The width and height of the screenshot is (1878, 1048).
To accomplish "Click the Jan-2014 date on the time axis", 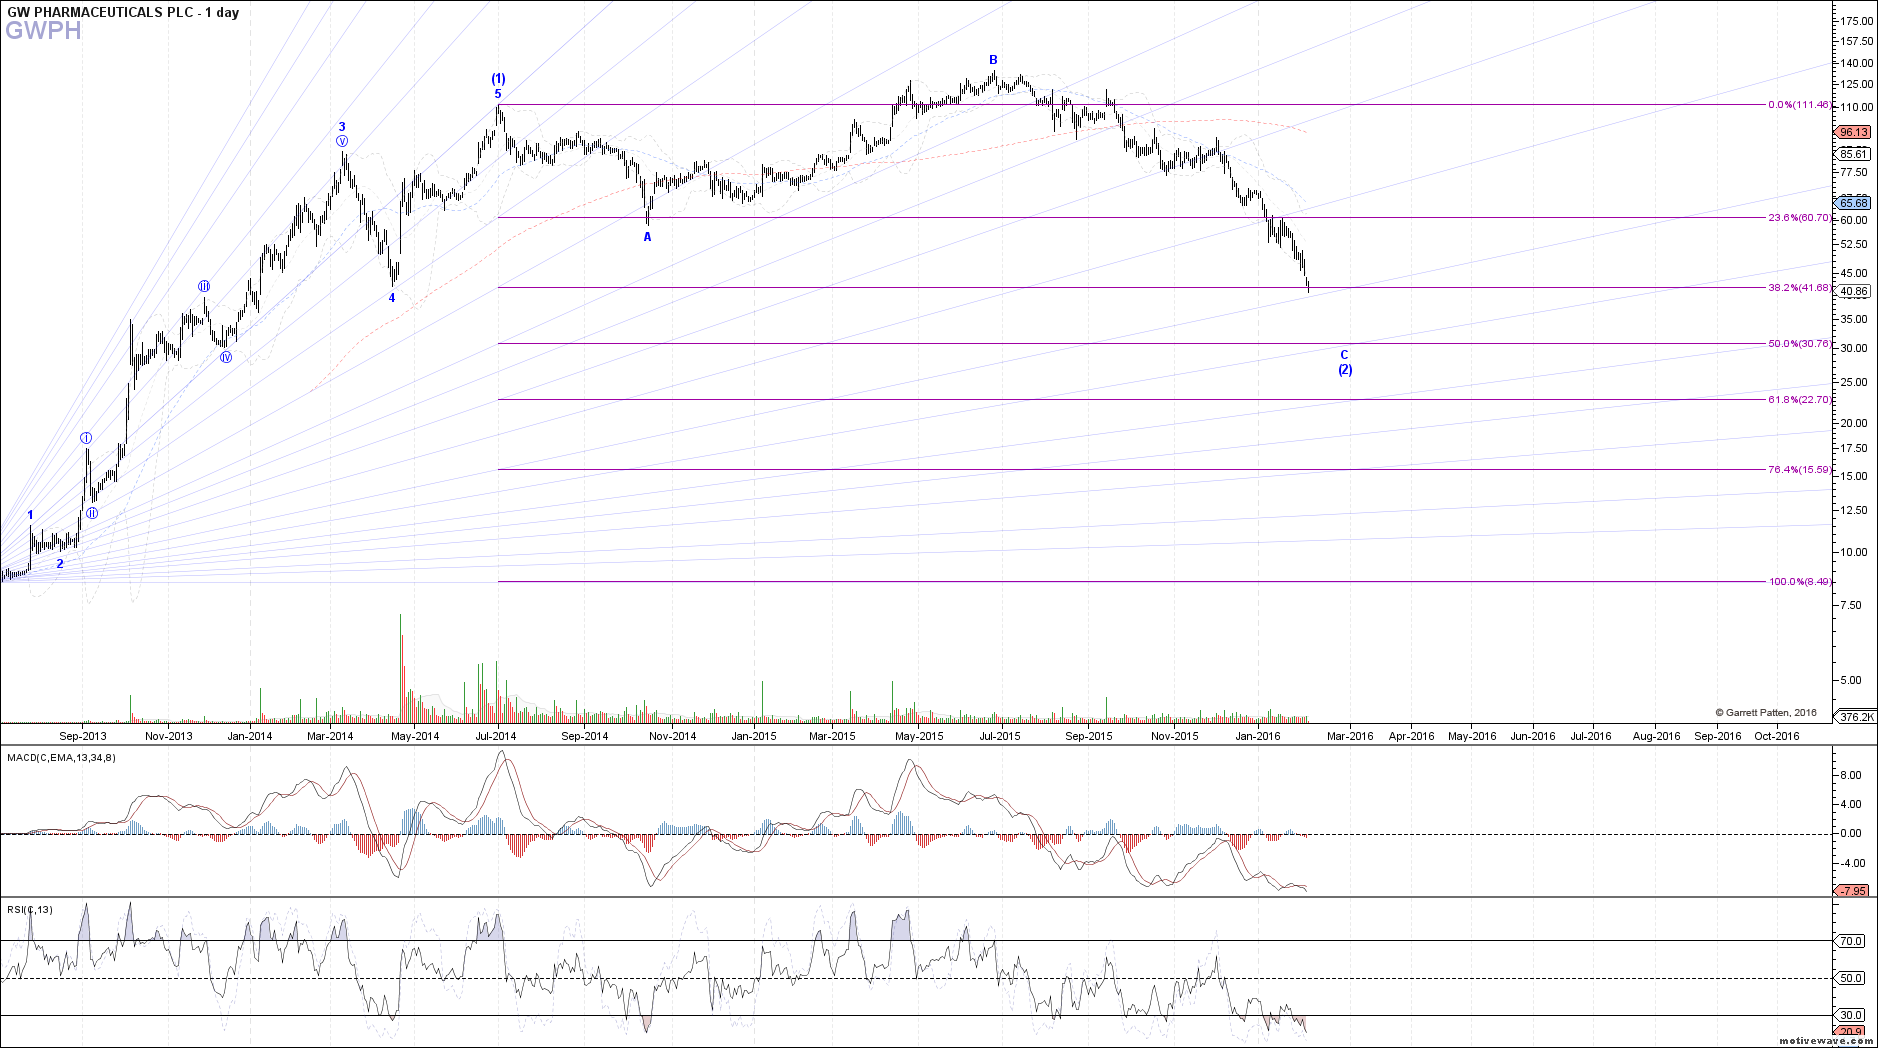I will (250, 736).
